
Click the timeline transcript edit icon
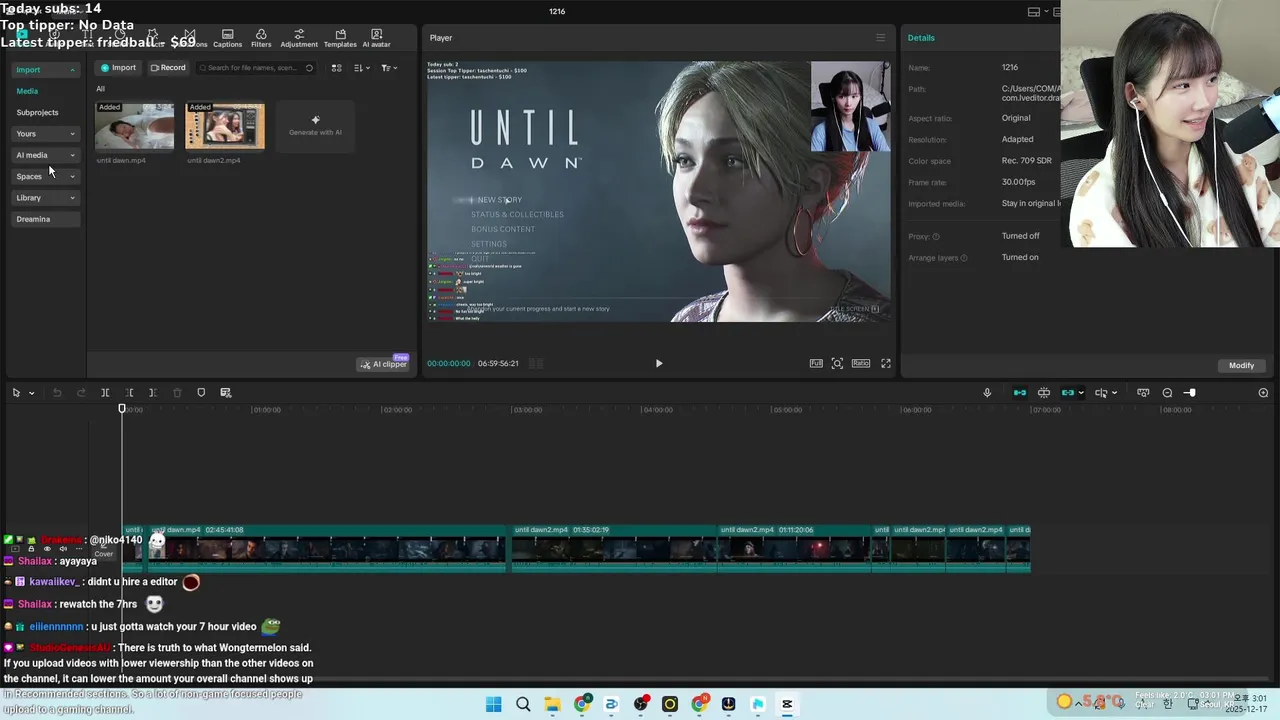point(225,393)
